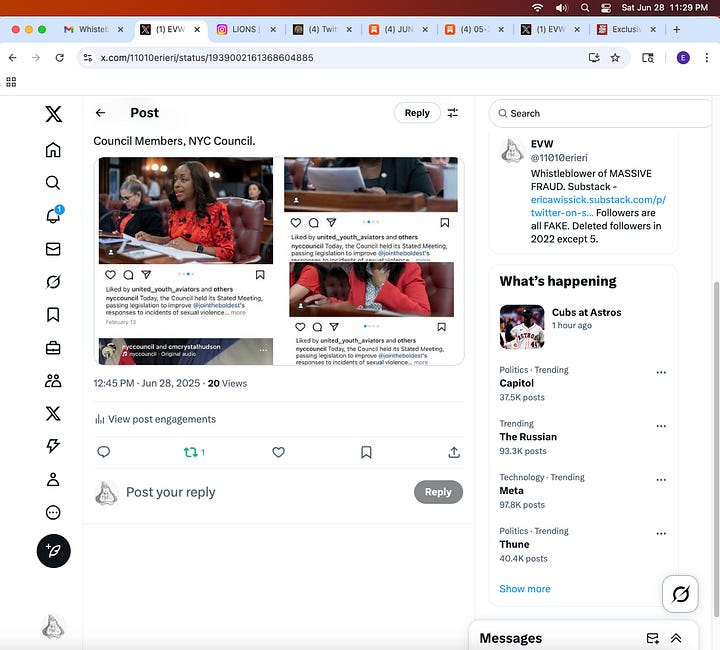Reload the current page
Image resolution: width=720 pixels, height=650 pixels.
60,58
